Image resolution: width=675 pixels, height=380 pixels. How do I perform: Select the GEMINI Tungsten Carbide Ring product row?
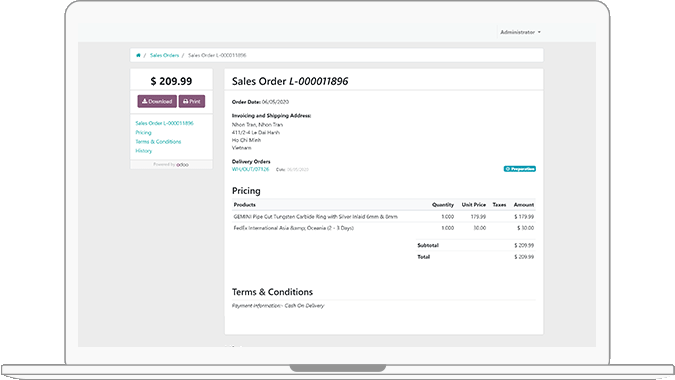[384, 216]
